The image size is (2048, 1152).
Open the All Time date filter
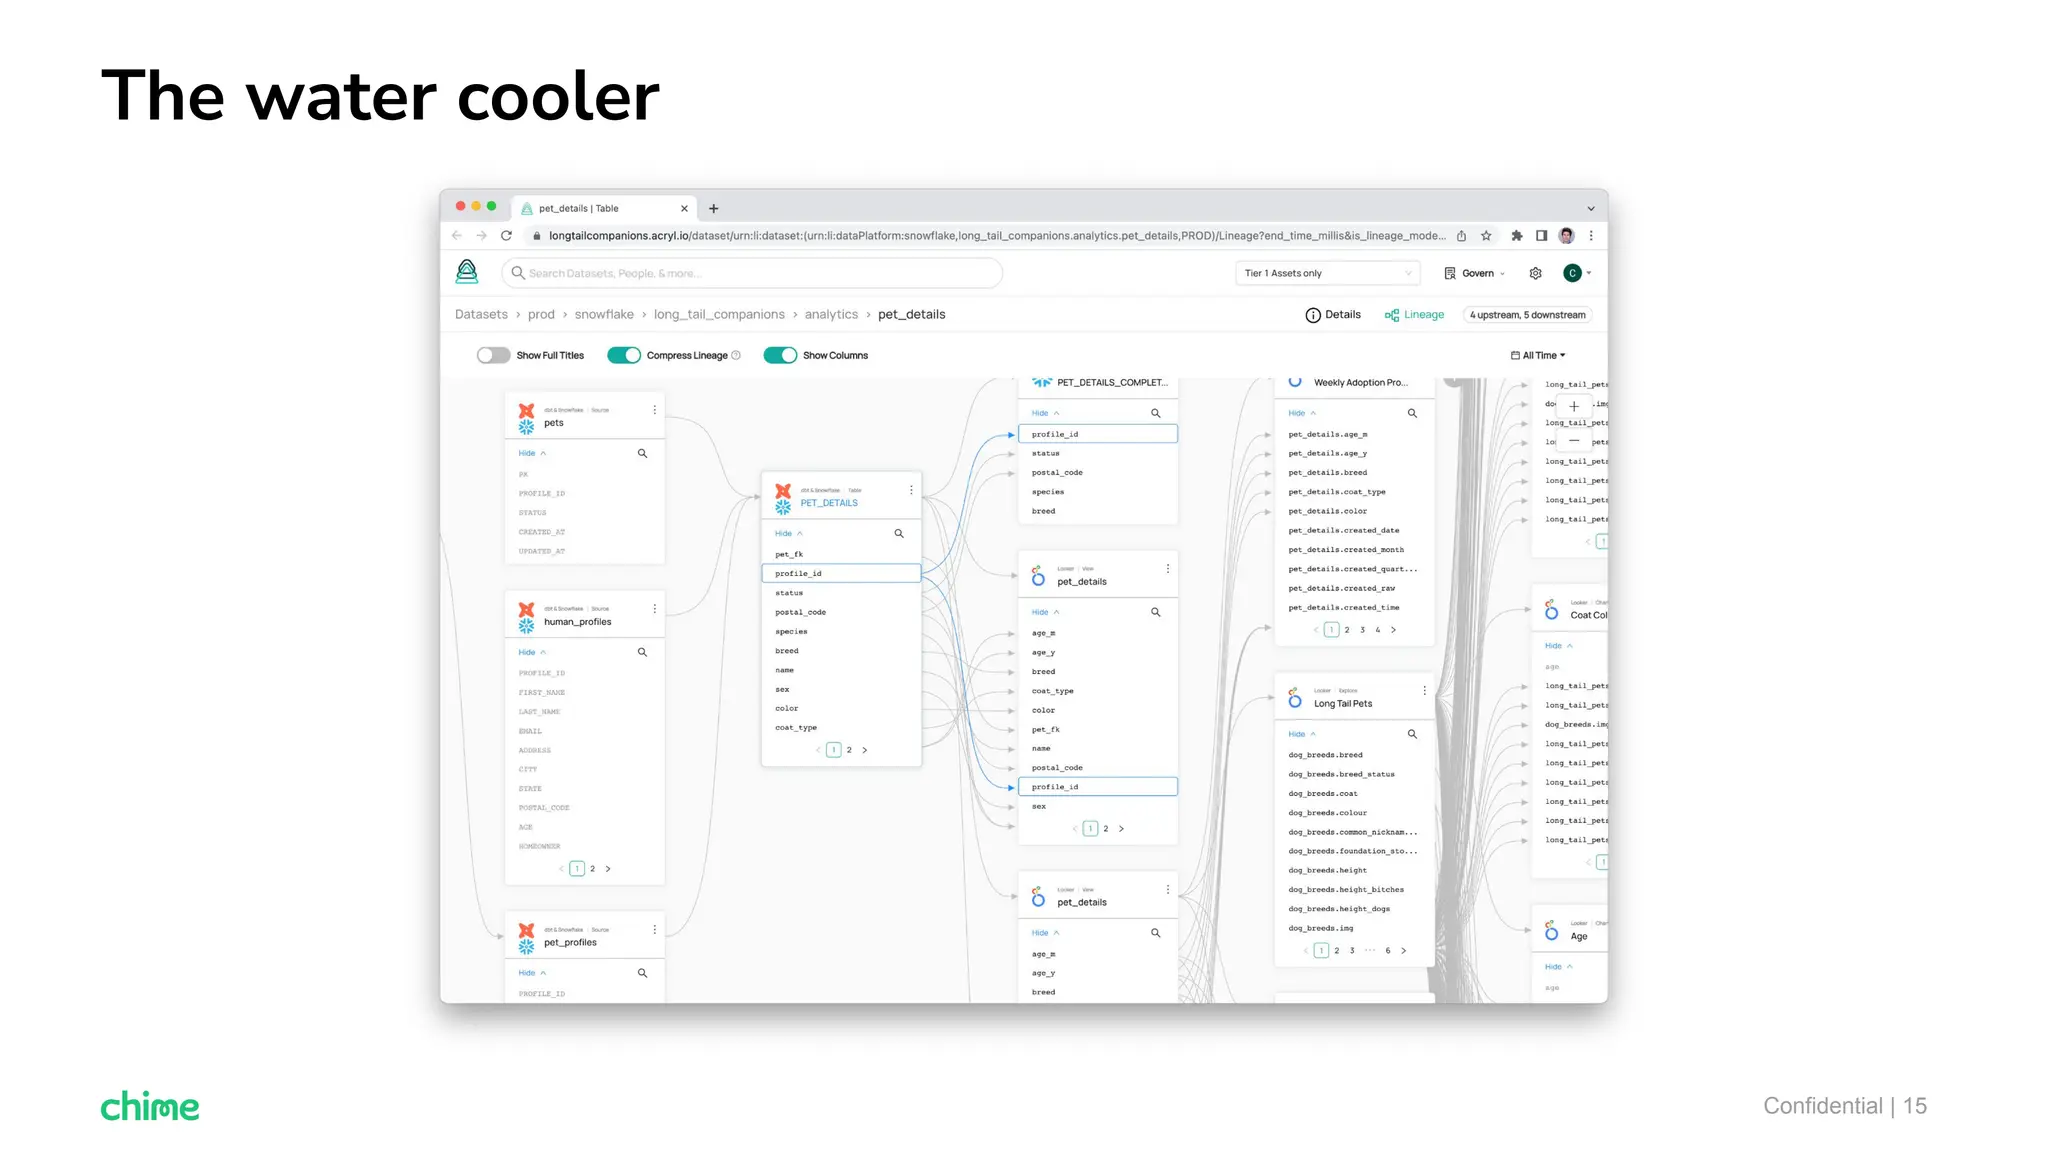[1537, 355]
